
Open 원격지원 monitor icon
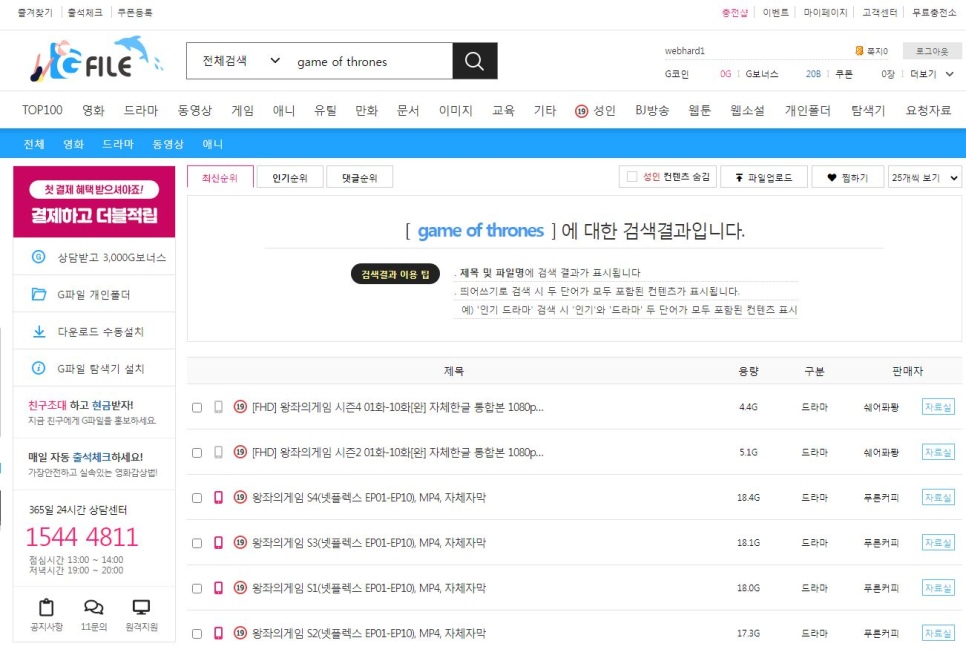tap(141, 608)
